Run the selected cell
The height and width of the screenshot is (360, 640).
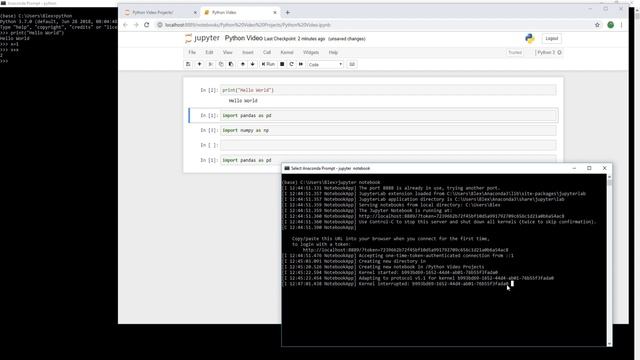268,64
